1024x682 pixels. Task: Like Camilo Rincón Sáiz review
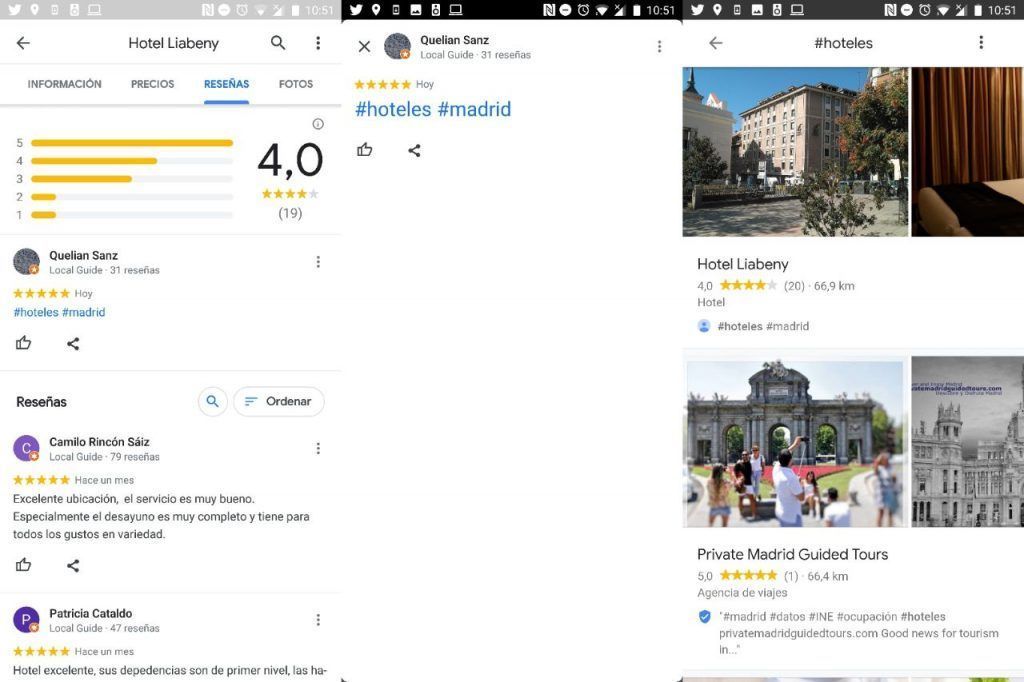point(24,565)
